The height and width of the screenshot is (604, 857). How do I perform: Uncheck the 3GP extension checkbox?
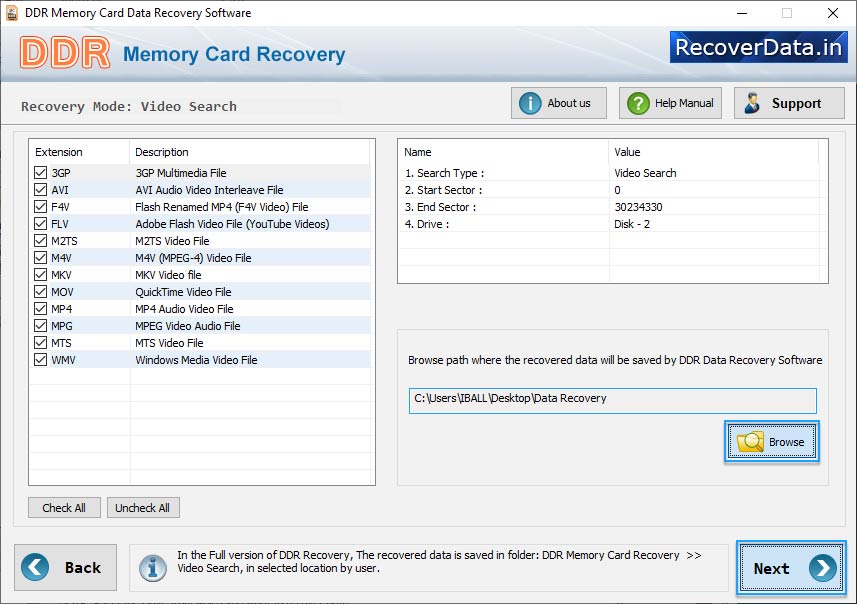[40, 173]
